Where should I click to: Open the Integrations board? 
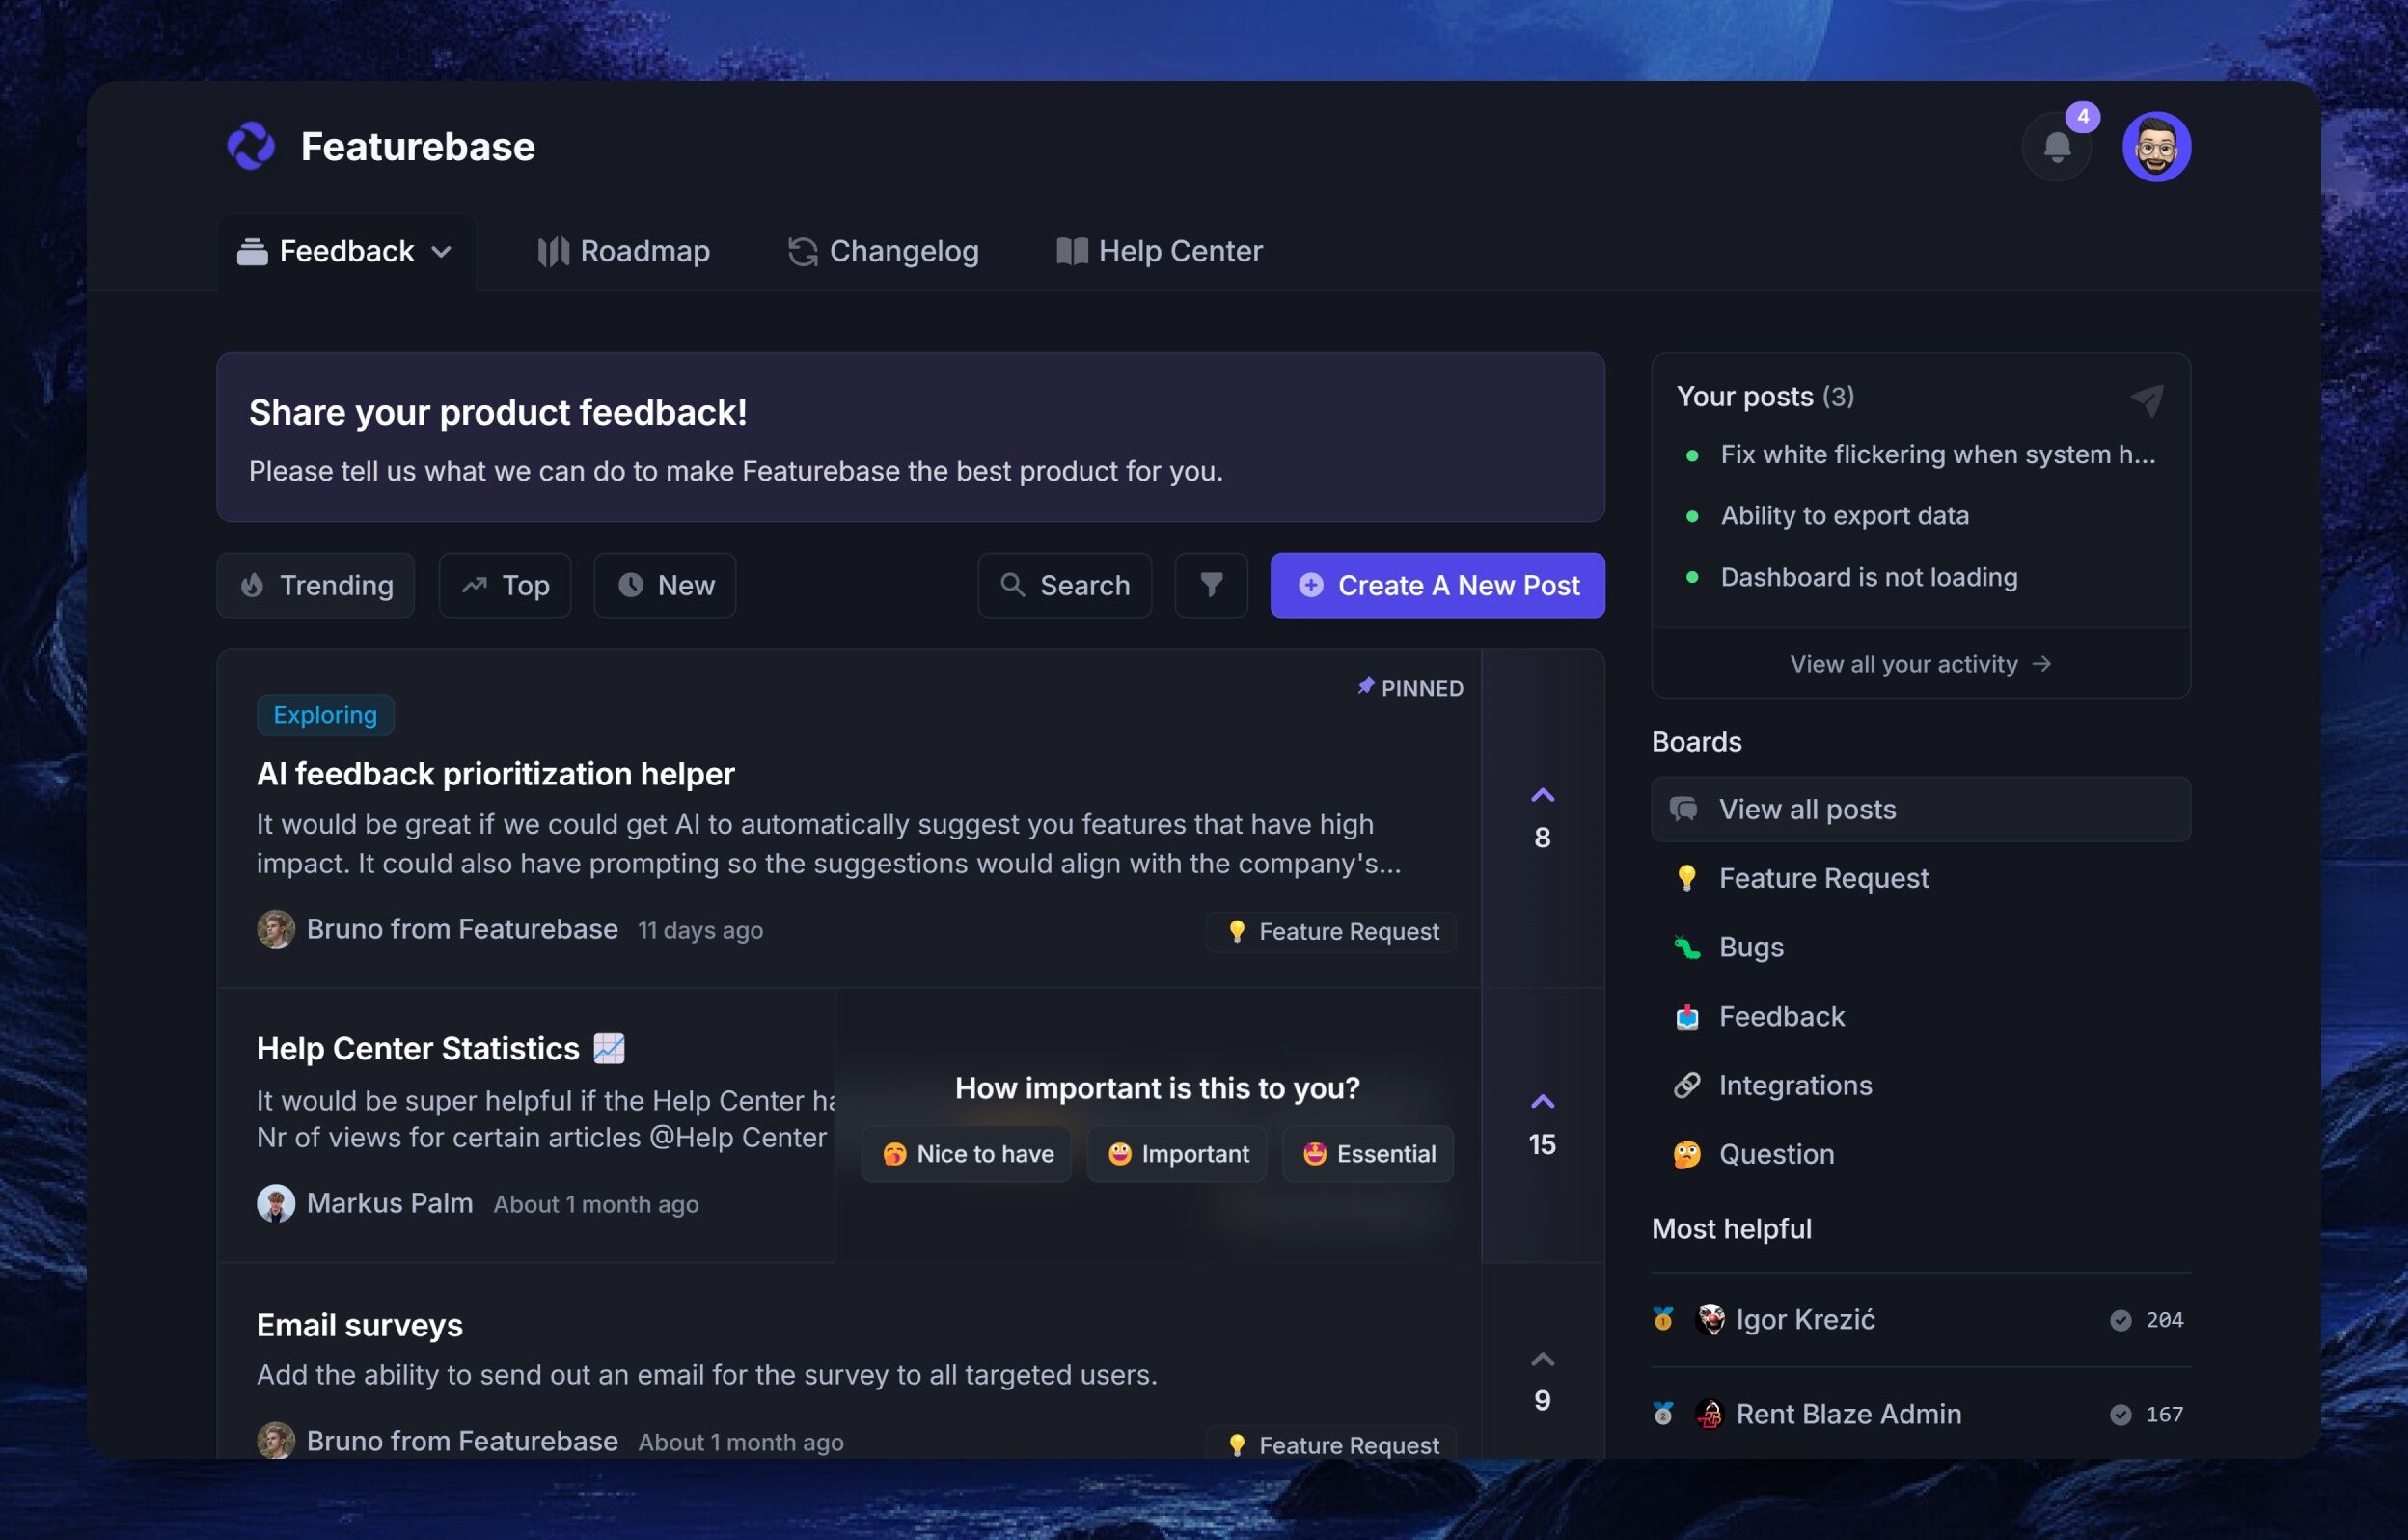(1795, 1085)
